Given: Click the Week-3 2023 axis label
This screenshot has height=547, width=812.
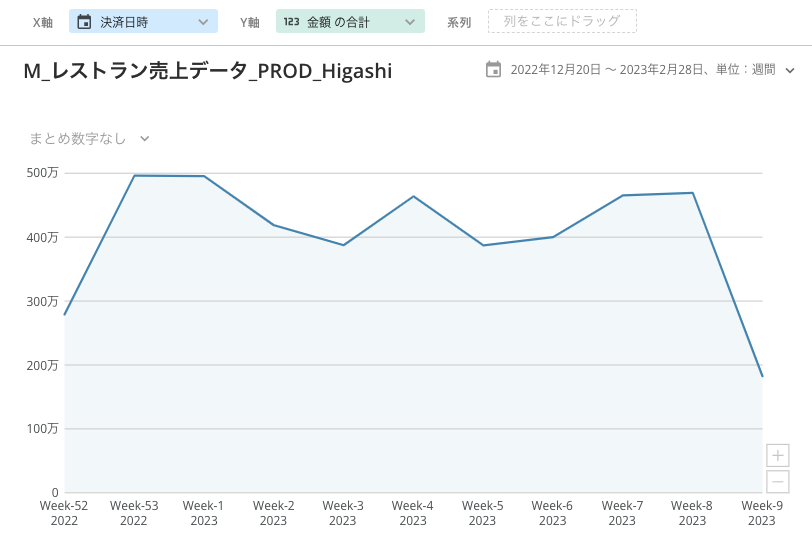Looking at the screenshot, I should coord(343,513).
